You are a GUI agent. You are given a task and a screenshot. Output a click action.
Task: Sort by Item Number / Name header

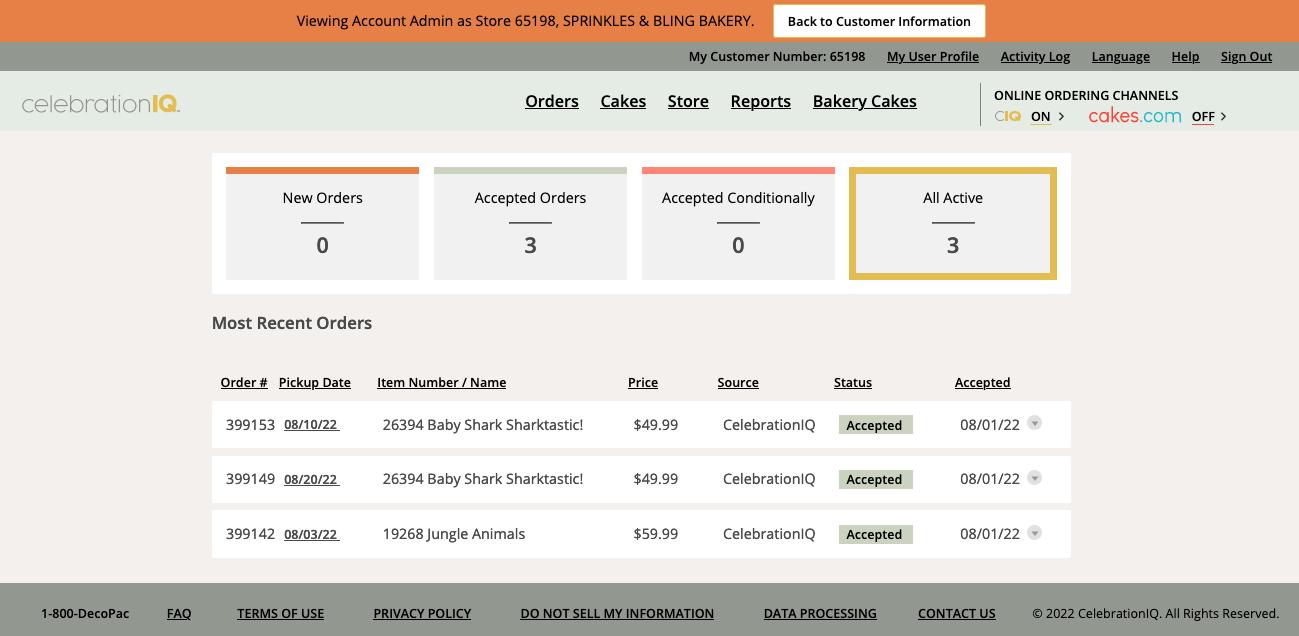pos(441,382)
